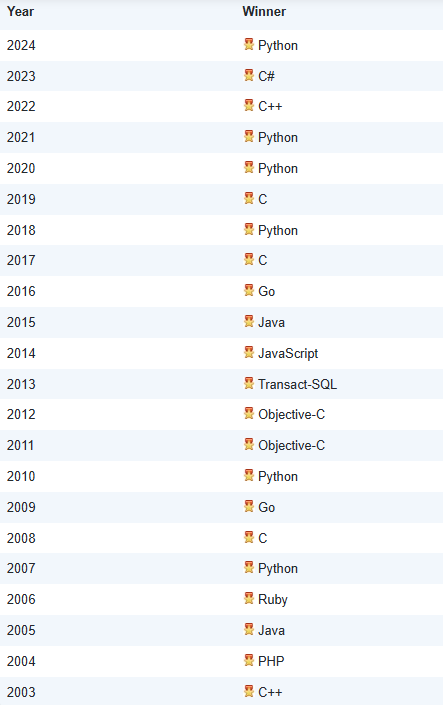This screenshot has height=705, width=443.
Task: Click the year cell 2009
Action: pos(21,508)
